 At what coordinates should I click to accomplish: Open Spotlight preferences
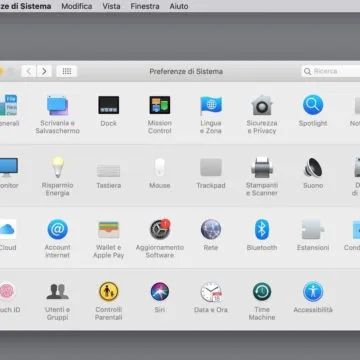pos(313,111)
